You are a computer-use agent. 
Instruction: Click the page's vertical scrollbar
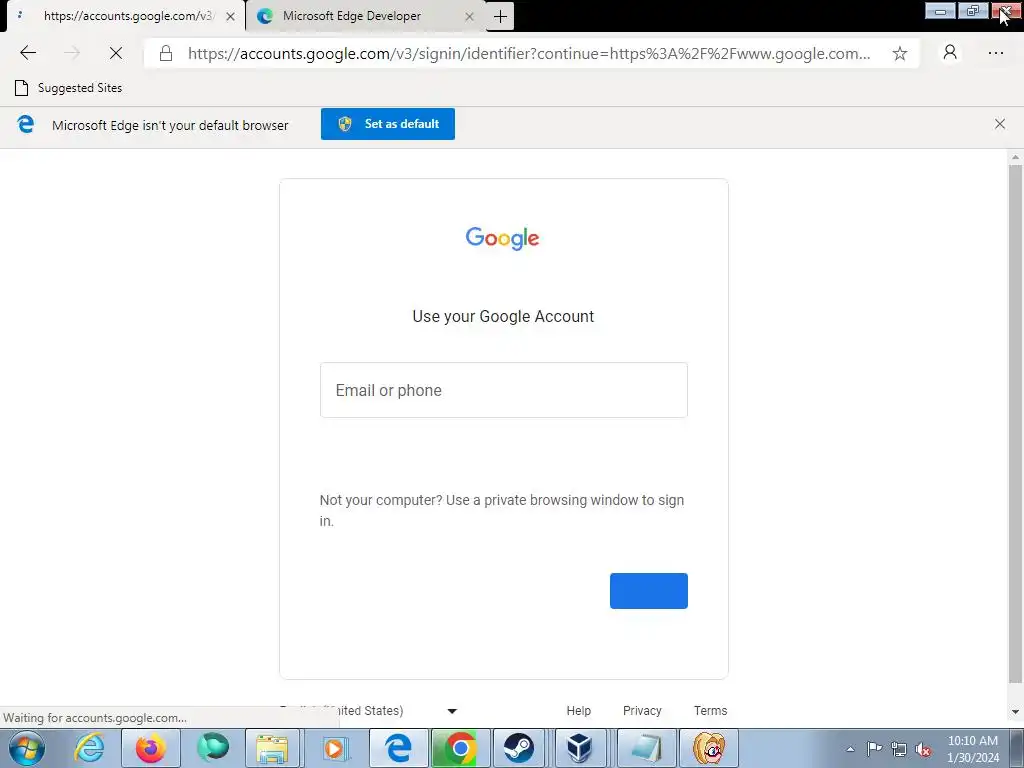1015,424
